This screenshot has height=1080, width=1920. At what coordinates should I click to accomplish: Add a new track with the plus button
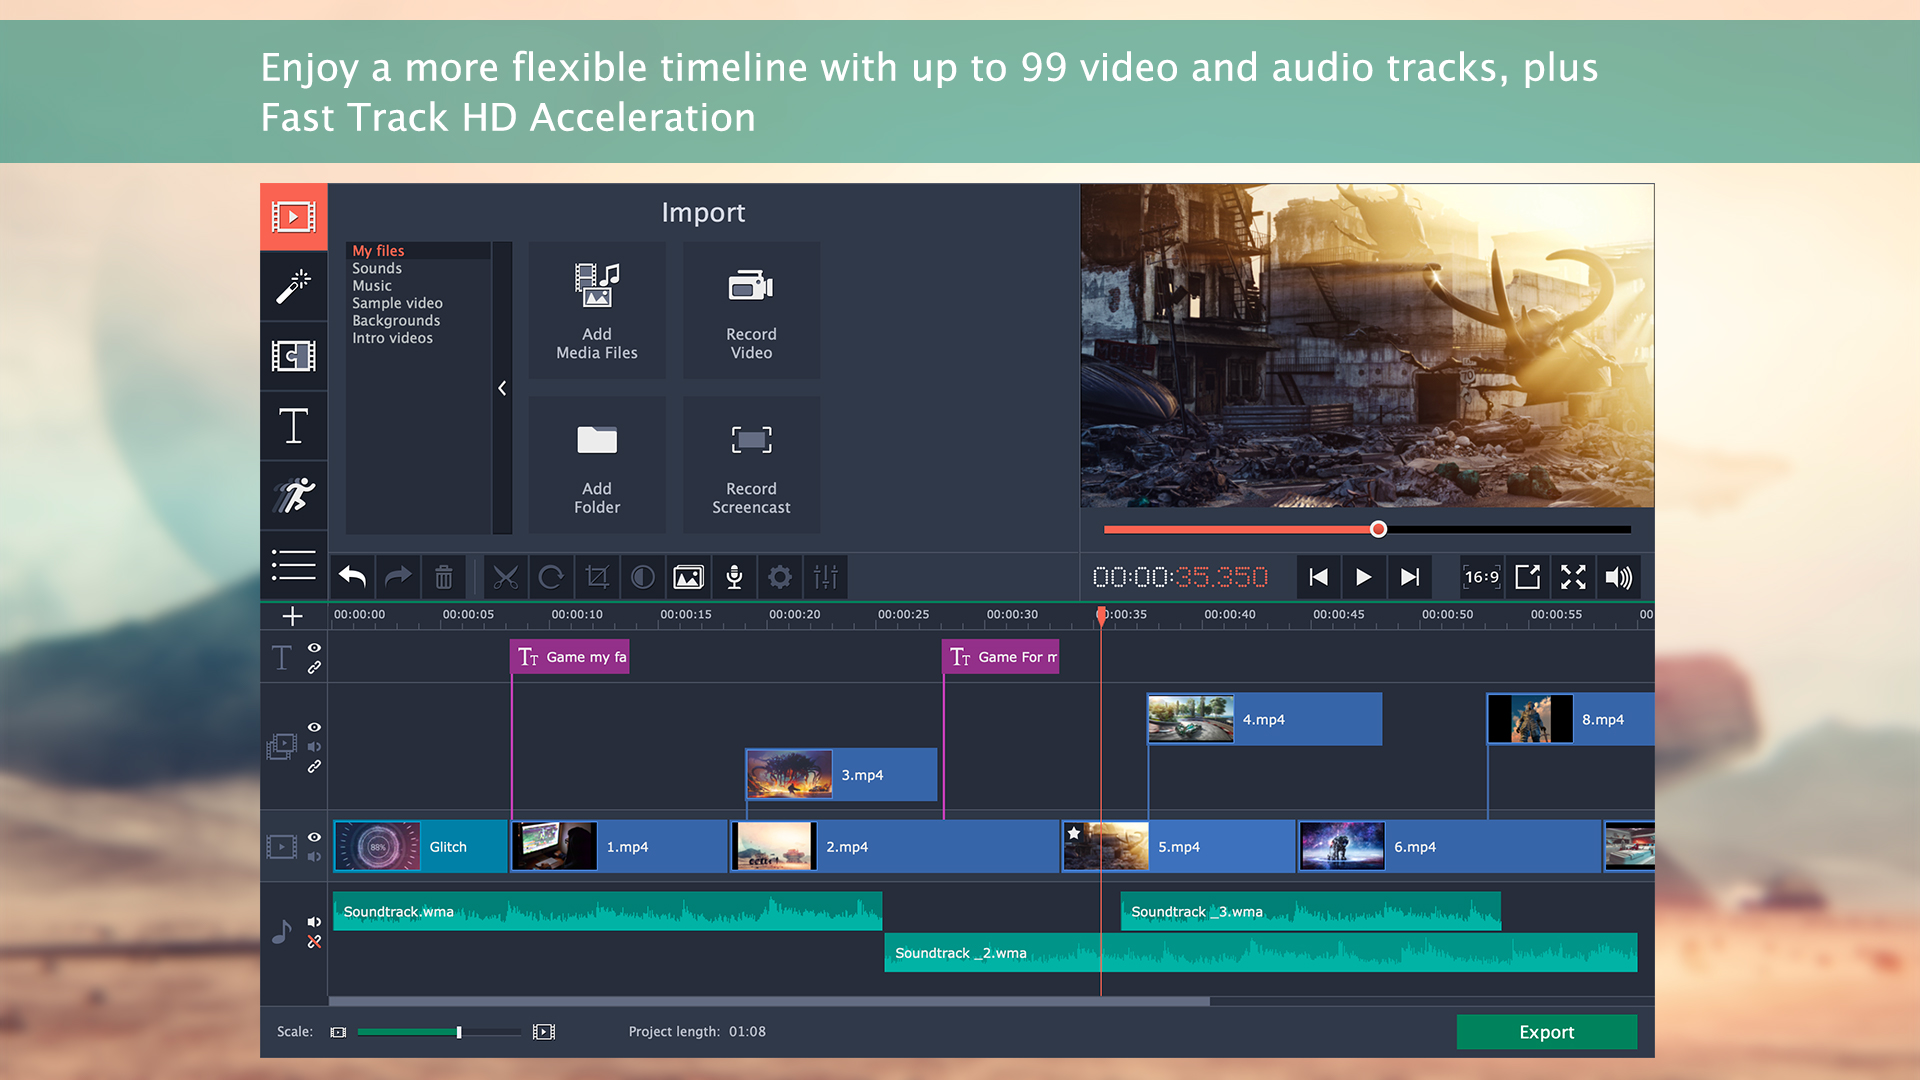coord(293,616)
